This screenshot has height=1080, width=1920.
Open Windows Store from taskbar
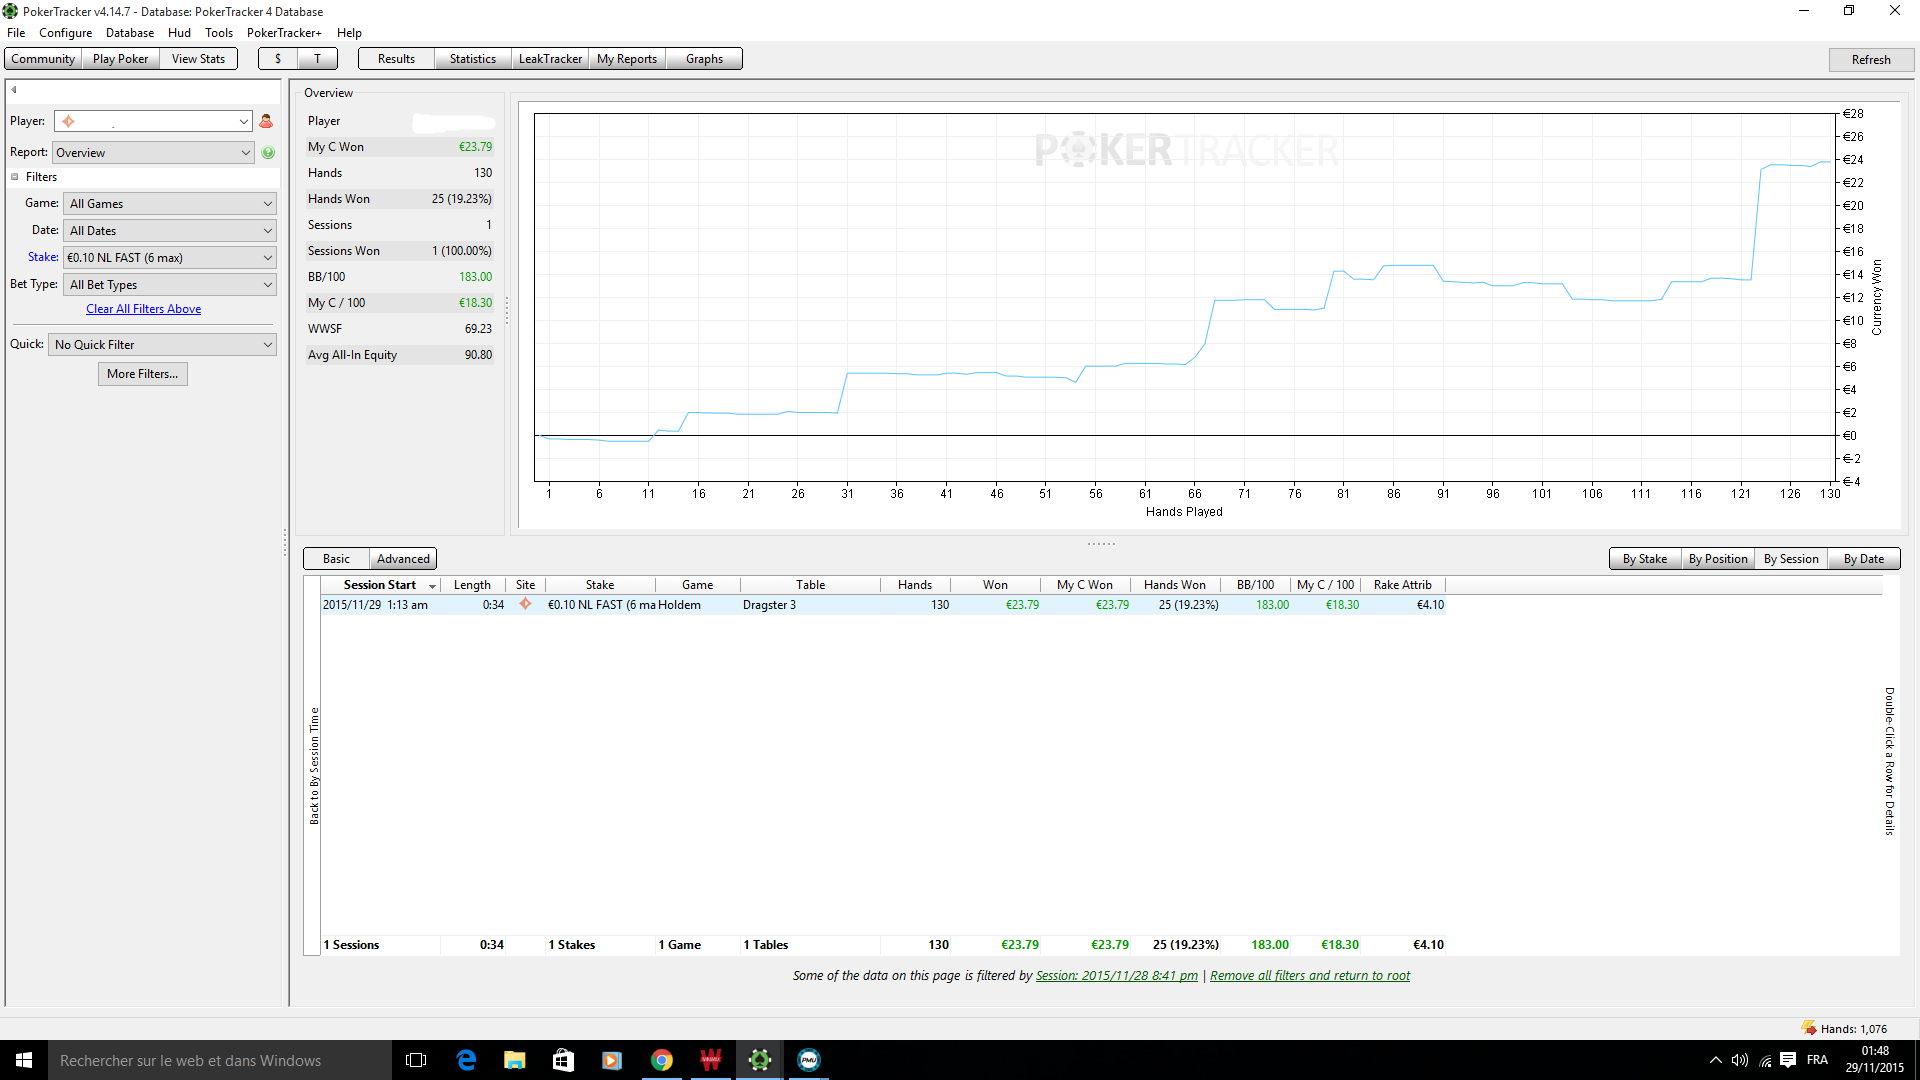click(563, 1060)
